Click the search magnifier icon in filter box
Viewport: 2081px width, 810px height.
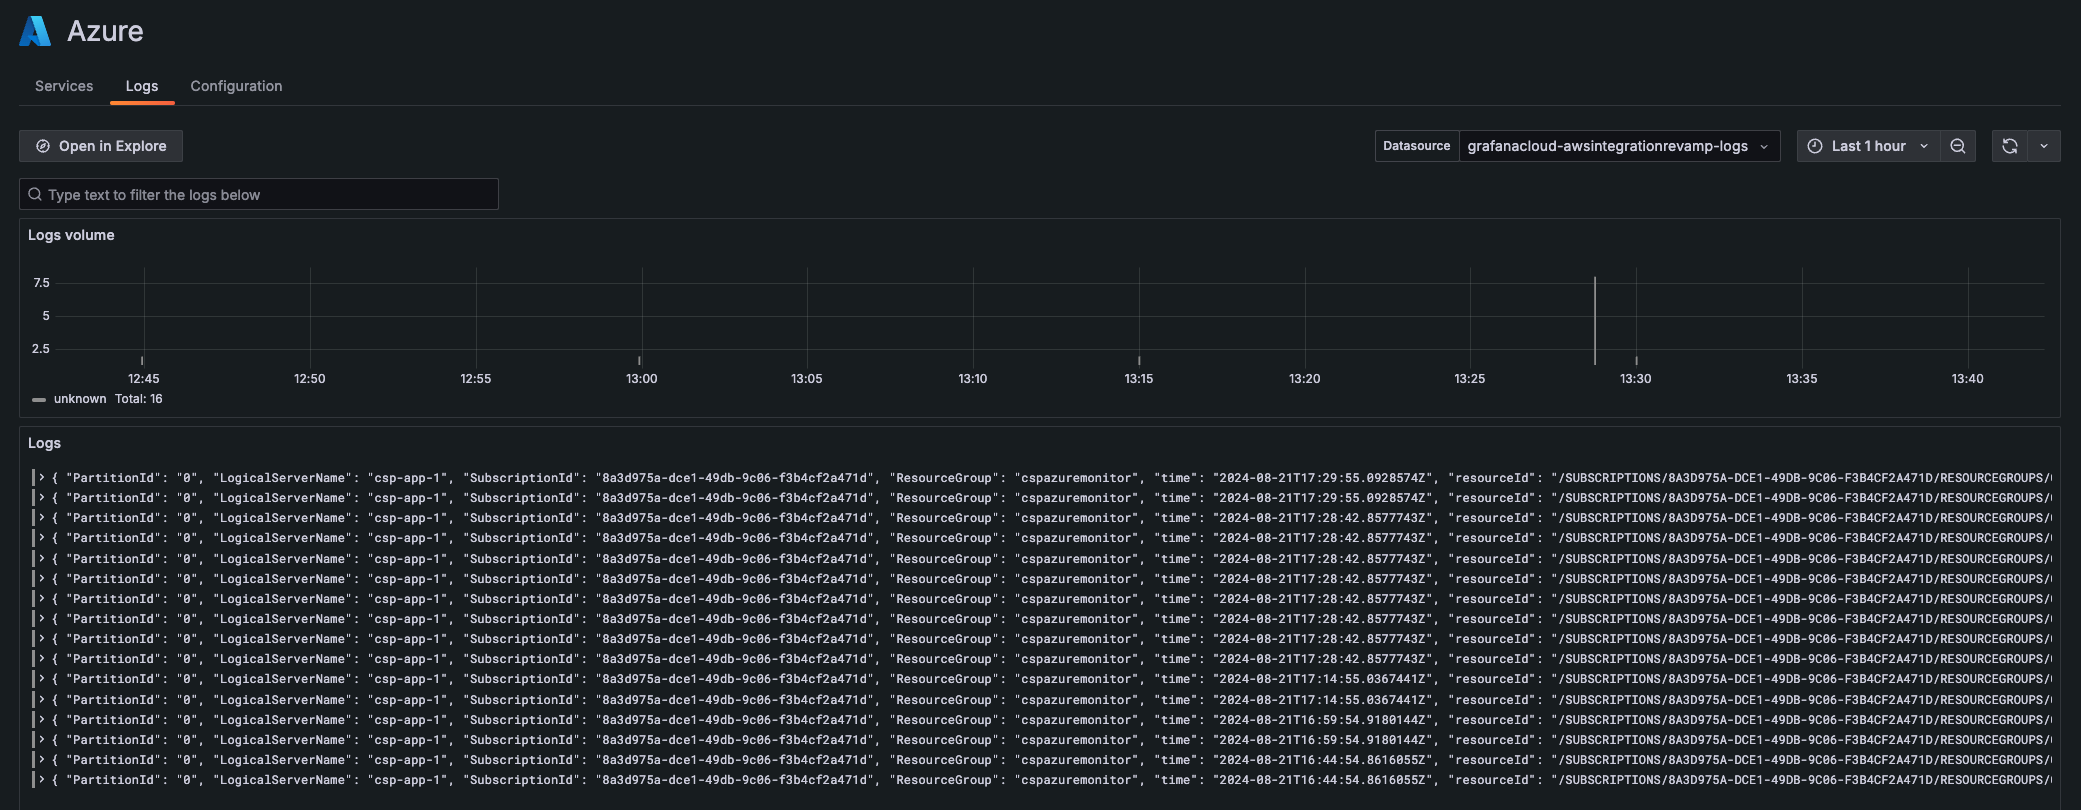pos(35,194)
